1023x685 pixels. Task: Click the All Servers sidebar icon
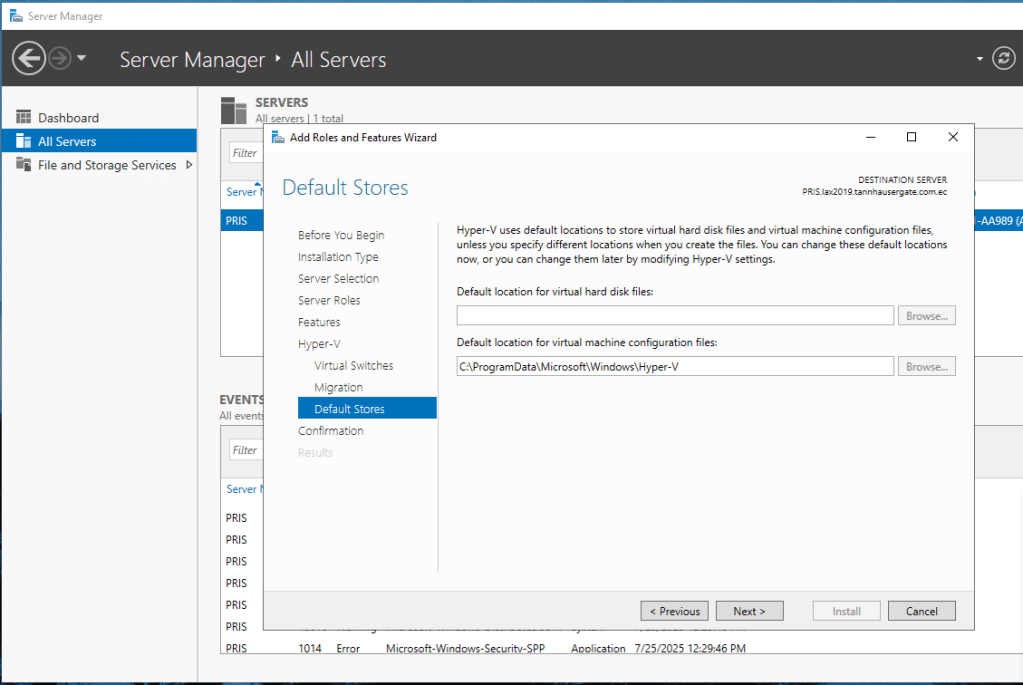click(24, 142)
